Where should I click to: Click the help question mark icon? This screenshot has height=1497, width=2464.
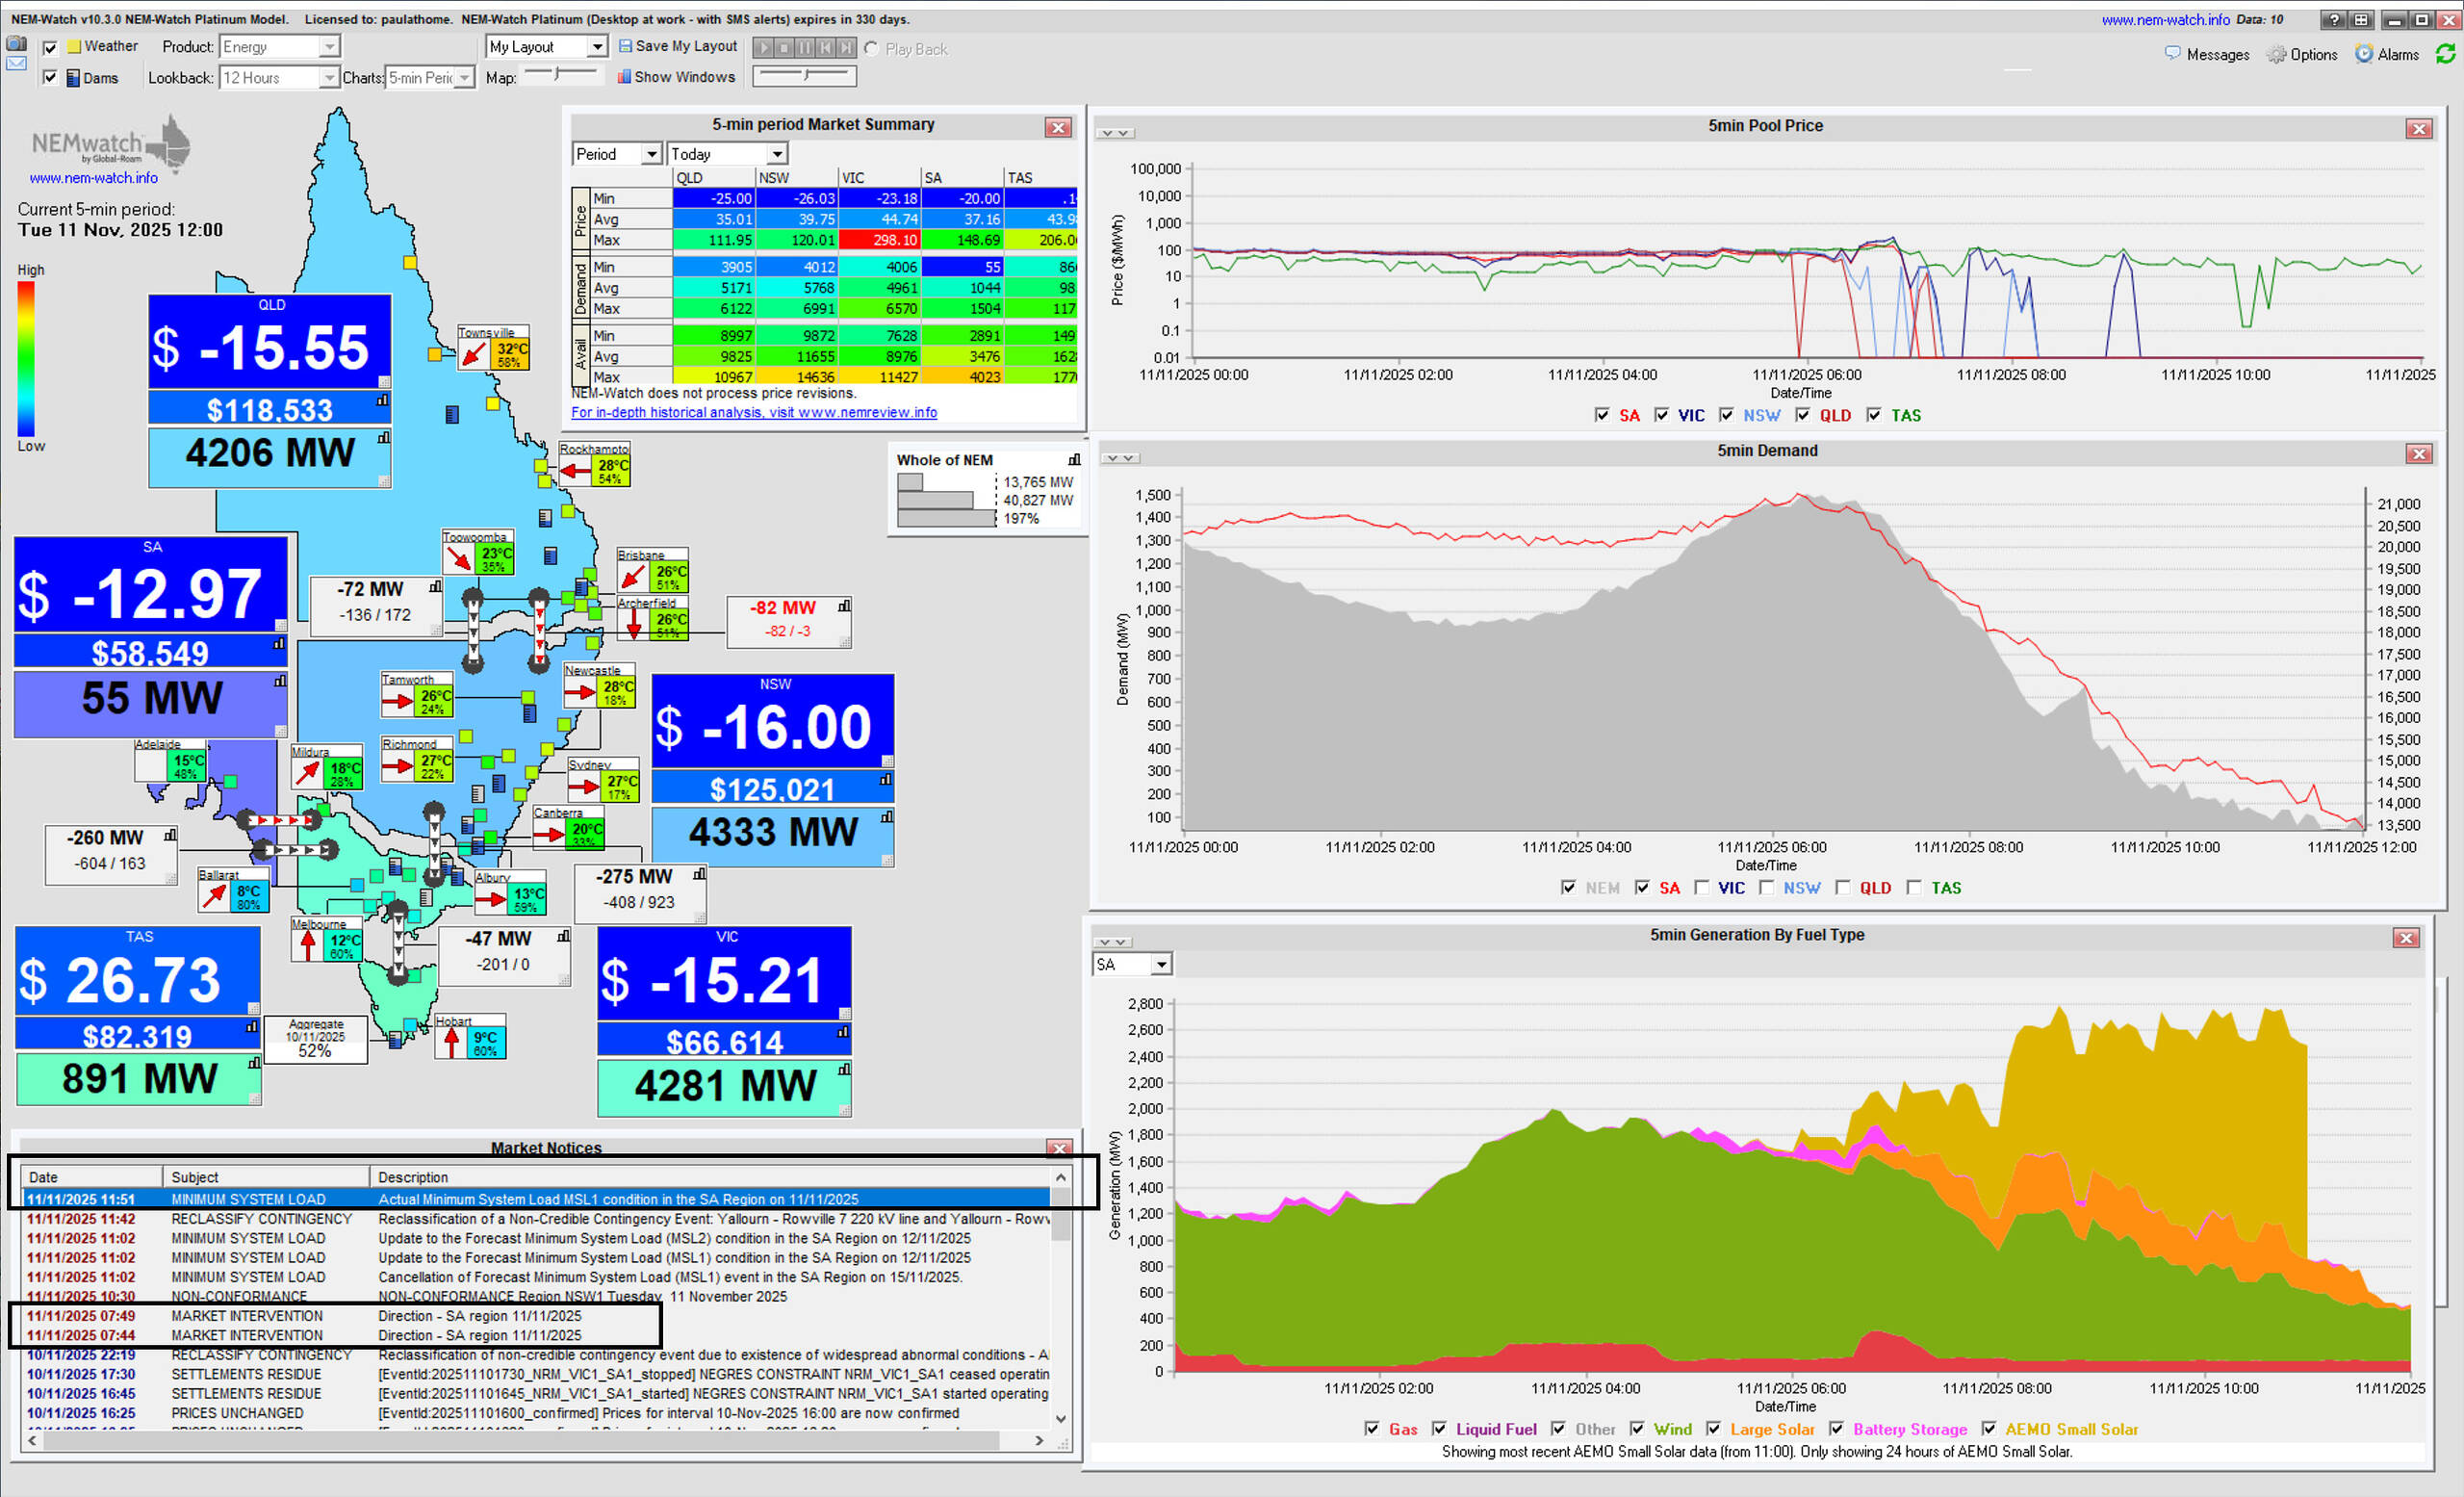2333,20
